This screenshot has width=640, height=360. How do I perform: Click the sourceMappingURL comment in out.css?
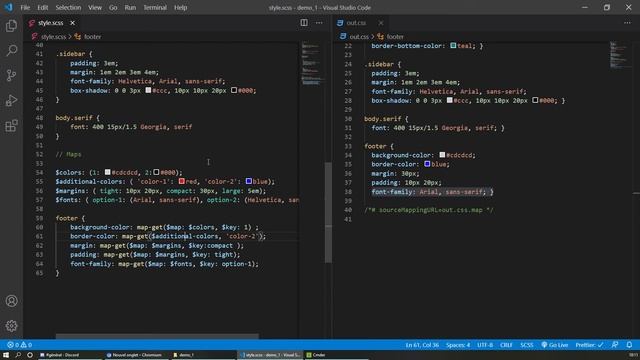click(429, 210)
